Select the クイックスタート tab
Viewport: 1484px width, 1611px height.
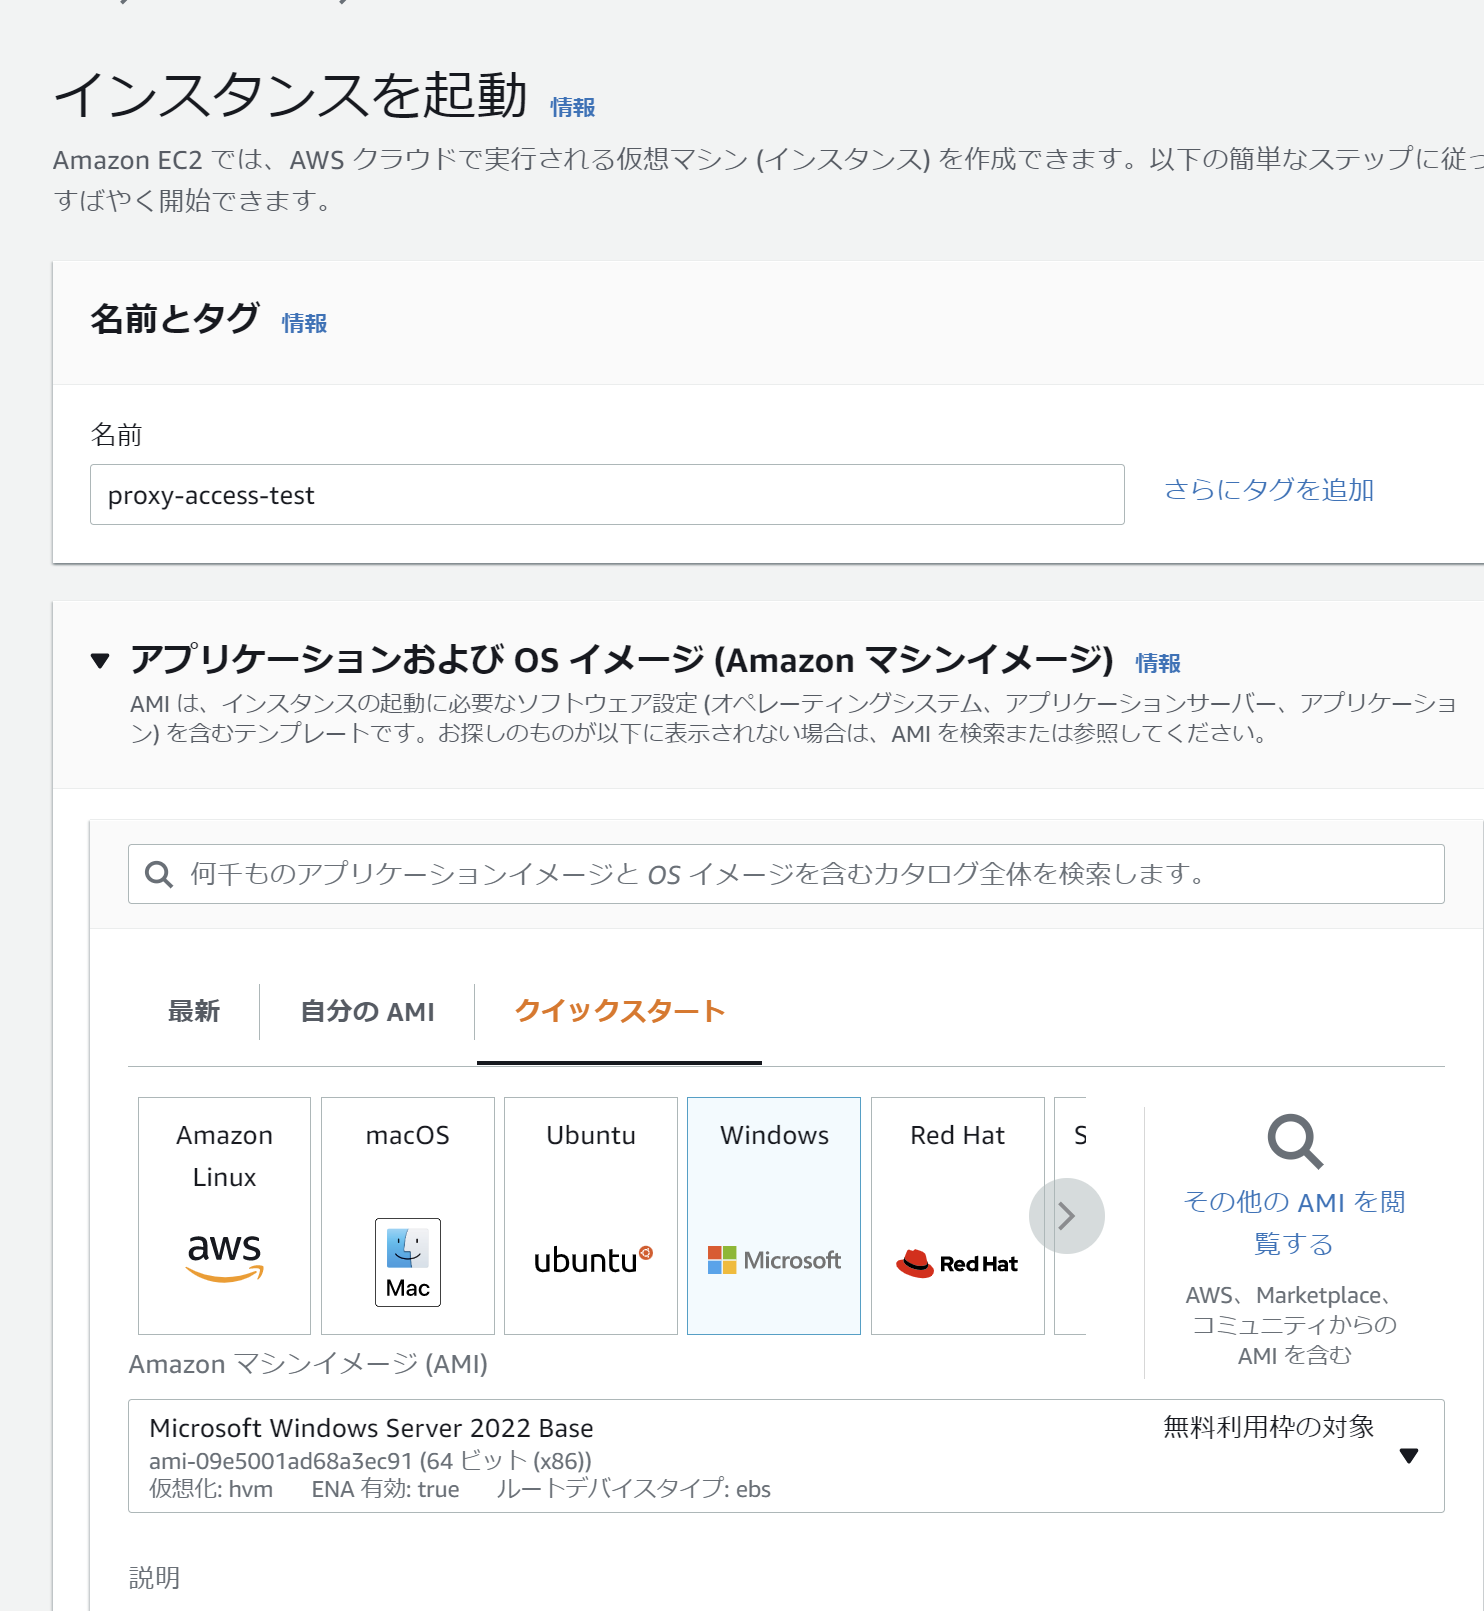coord(620,1011)
